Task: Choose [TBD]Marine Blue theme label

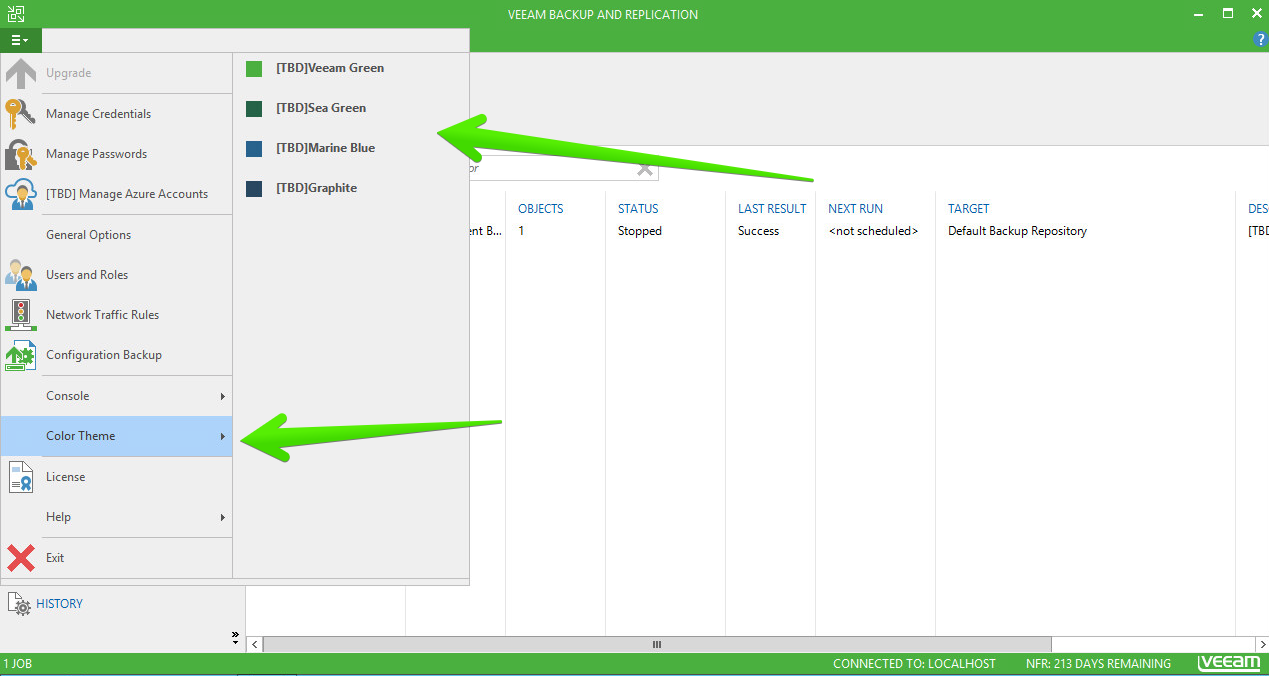Action: [x=326, y=148]
